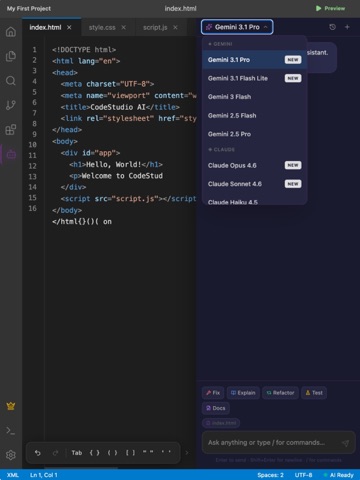Close the index.html tab
360x480 pixels.
(69, 27)
